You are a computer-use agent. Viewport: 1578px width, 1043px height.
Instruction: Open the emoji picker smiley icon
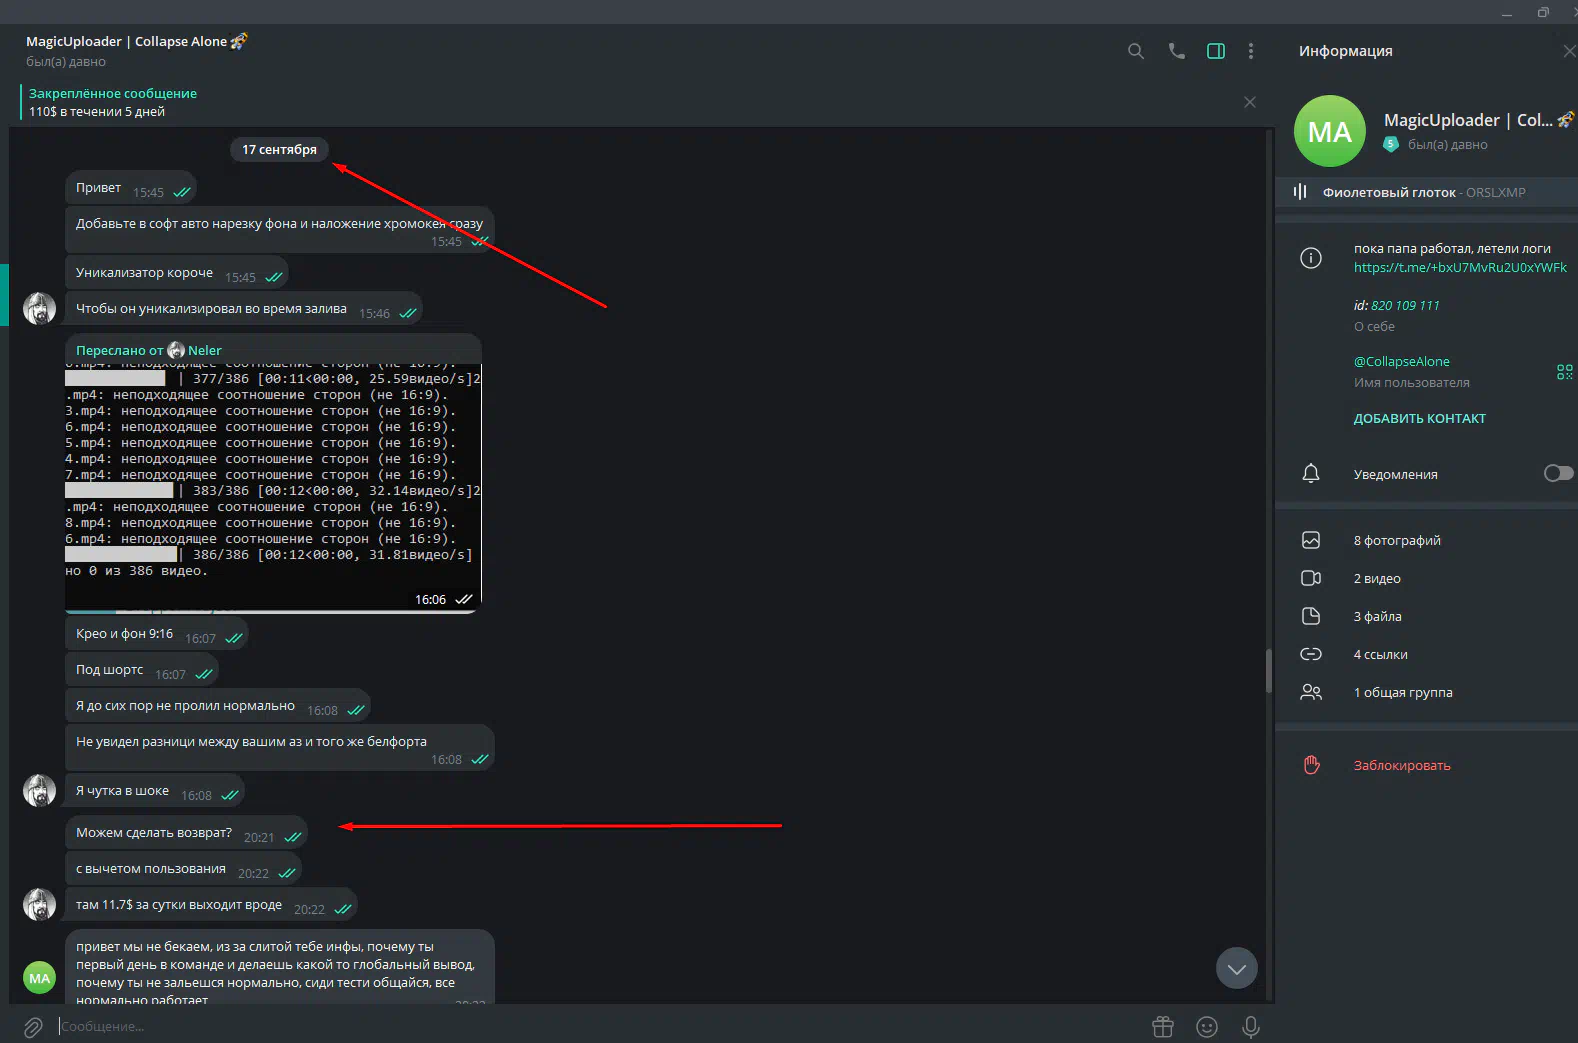[1206, 1027]
